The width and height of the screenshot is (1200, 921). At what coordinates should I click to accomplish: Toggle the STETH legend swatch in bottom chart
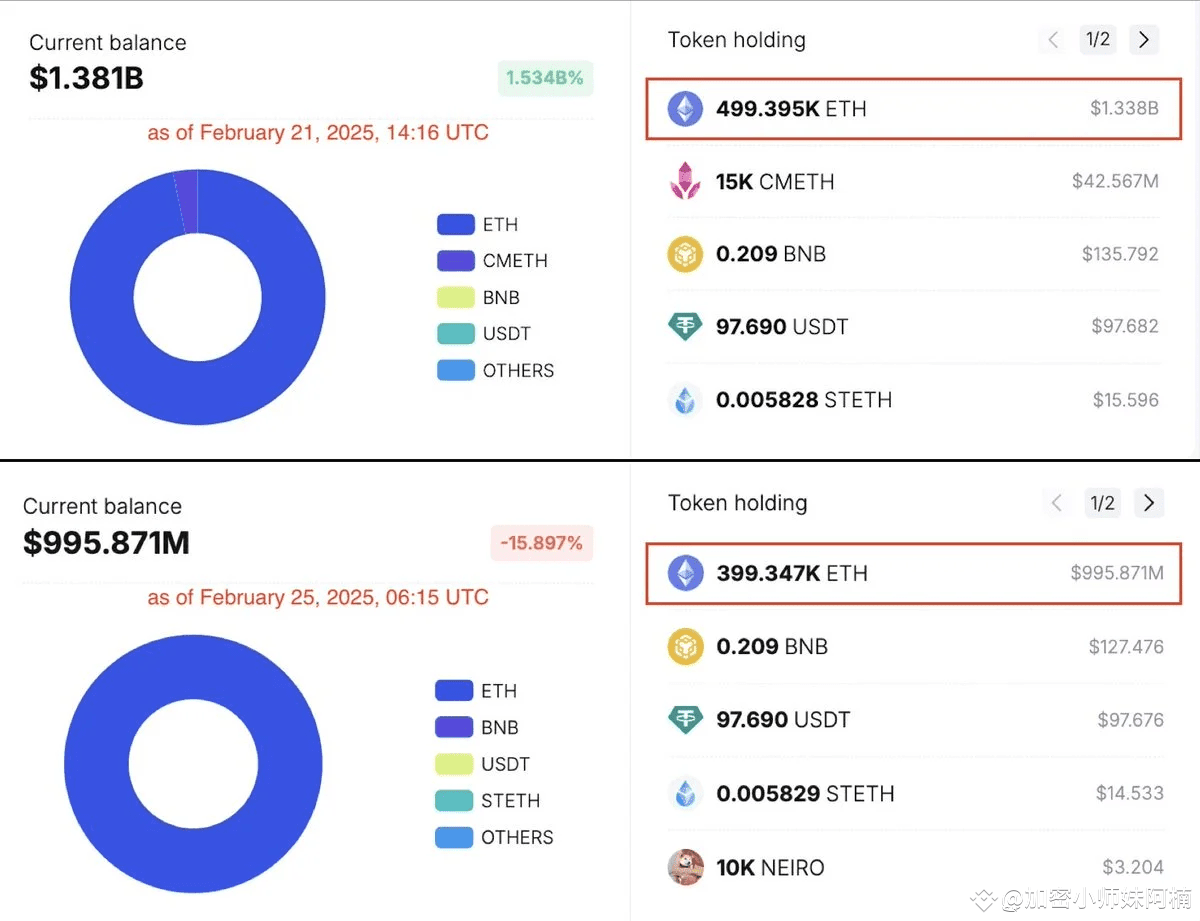pyautogui.click(x=454, y=801)
